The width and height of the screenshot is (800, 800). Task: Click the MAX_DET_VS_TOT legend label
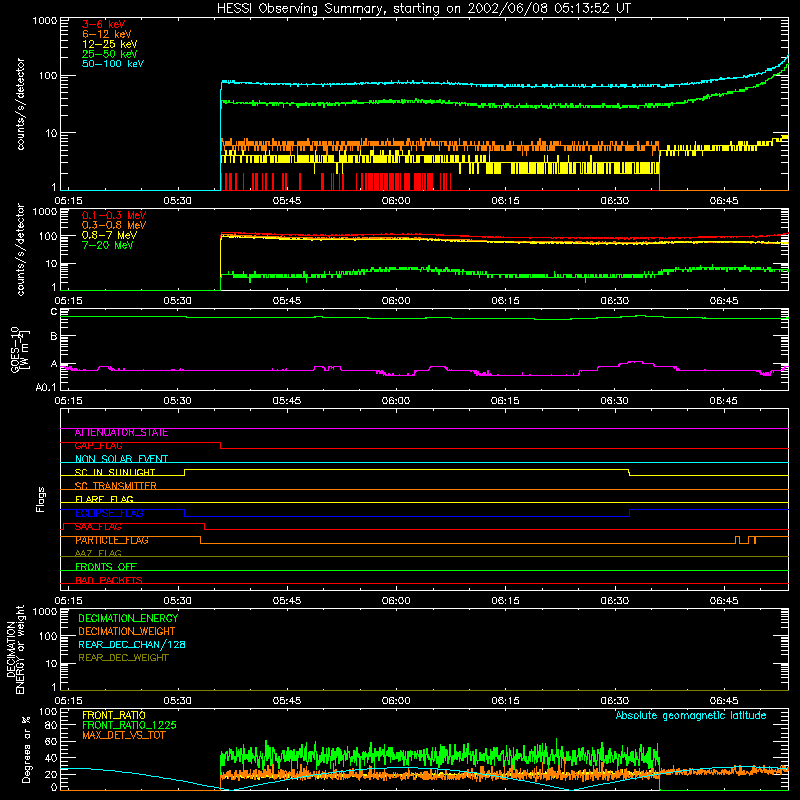[123, 735]
